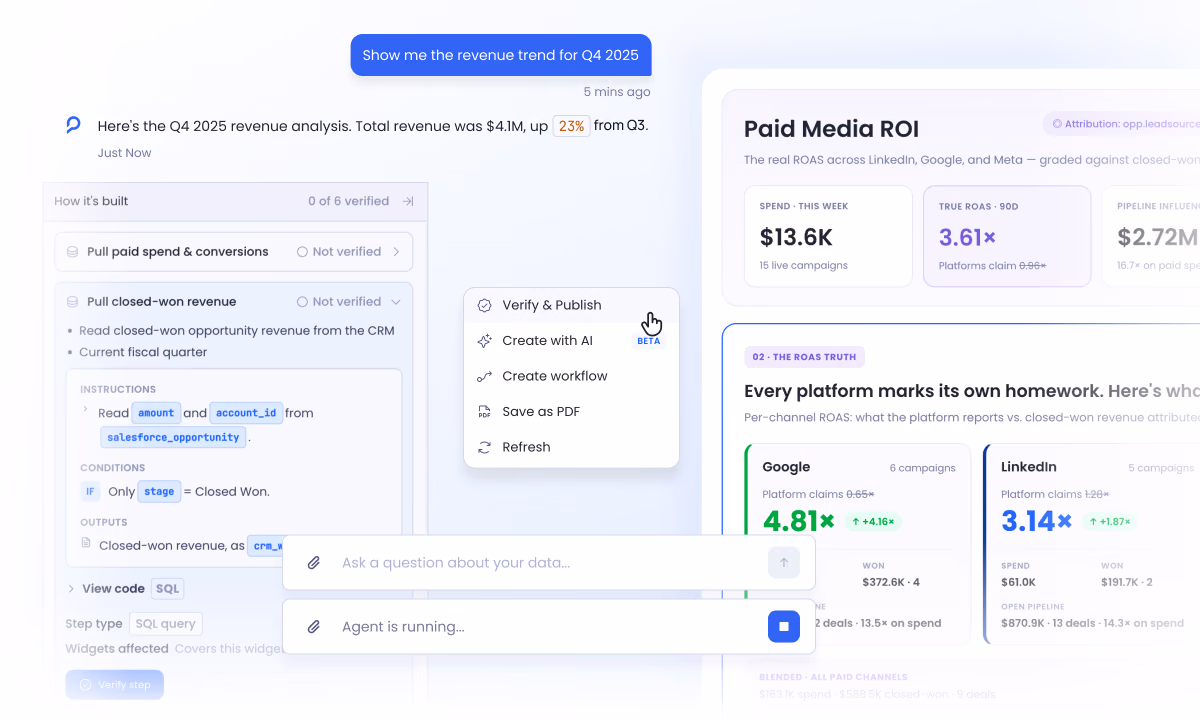Click the 02 The ROAS Truth tag
The height and width of the screenshot is (720, 1200).
805,357
